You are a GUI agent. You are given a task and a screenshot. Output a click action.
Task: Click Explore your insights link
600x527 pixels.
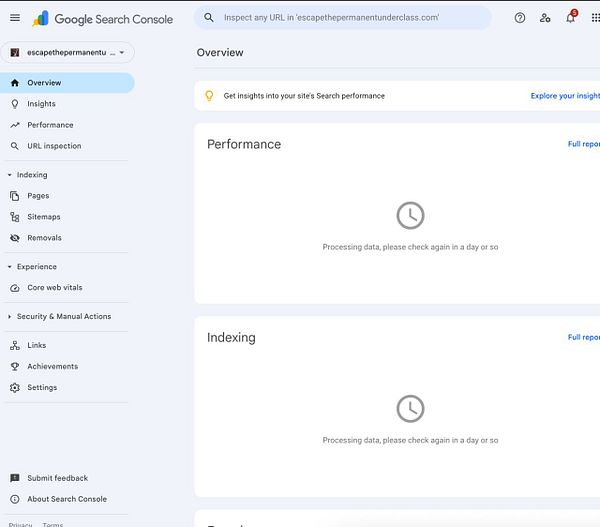pyautogui.click(x=565, y=96)
